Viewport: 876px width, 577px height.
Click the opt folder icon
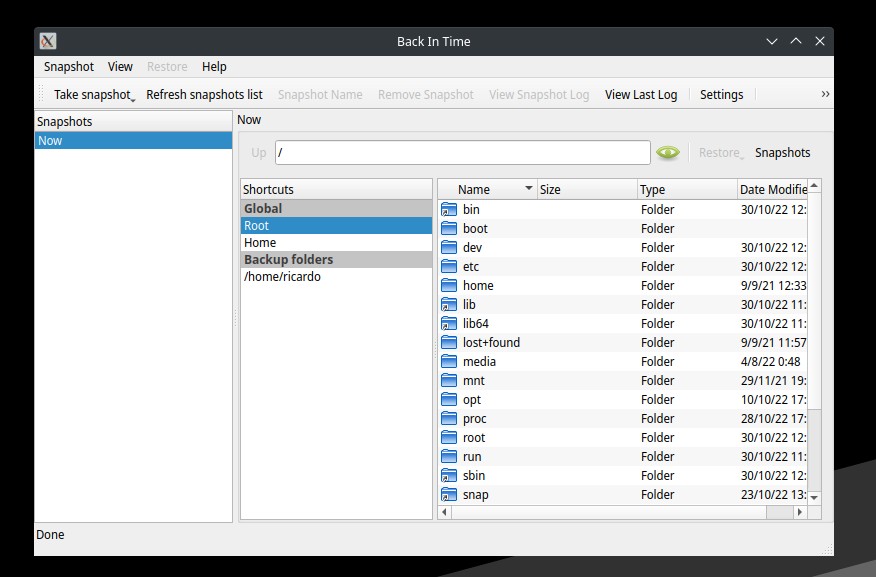click(x=449, y=399)
